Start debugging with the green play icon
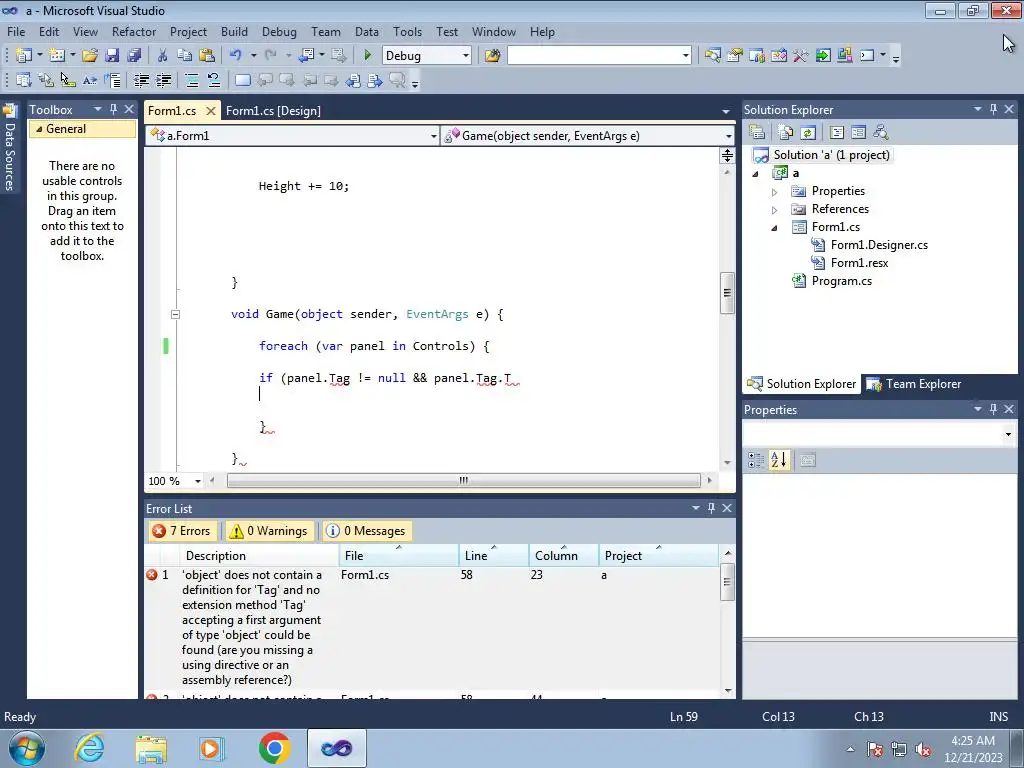 [367, 56]
